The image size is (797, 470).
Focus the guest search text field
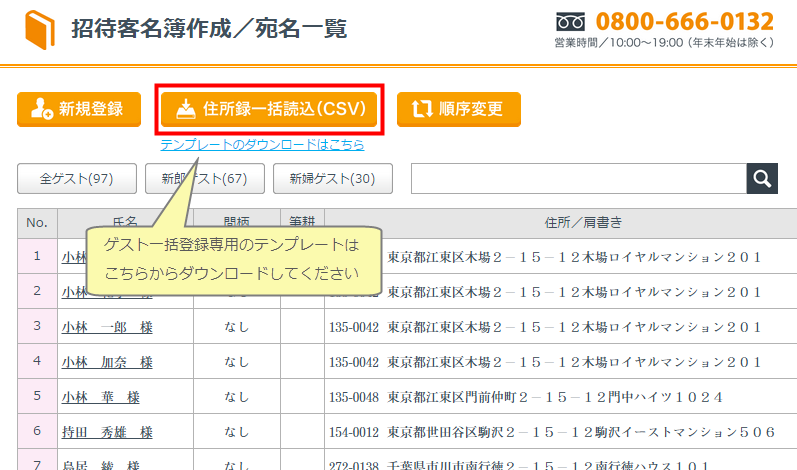point(578,178)
